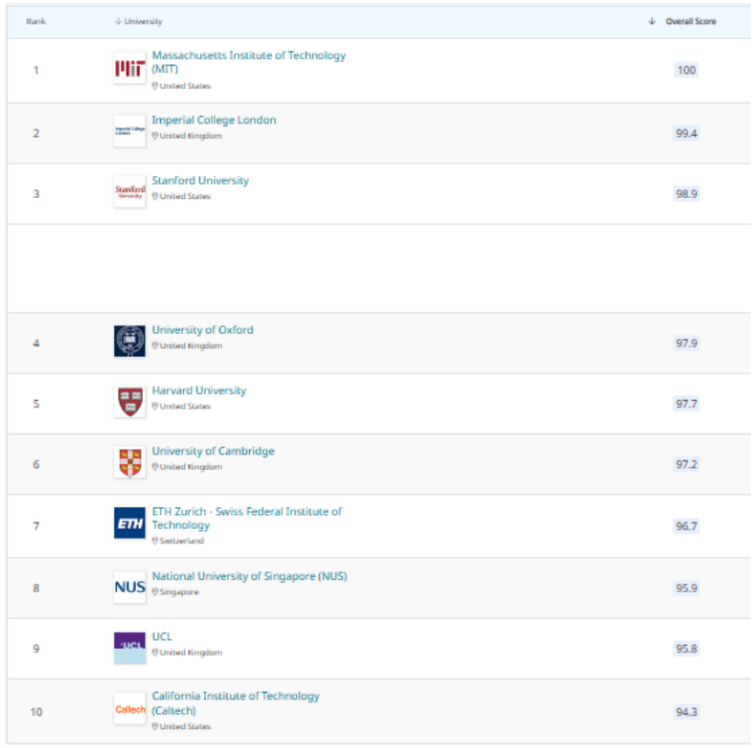Viewport: 756px width, 748px height.
Task: Click the Rank column header
Action: click(36, 21)
